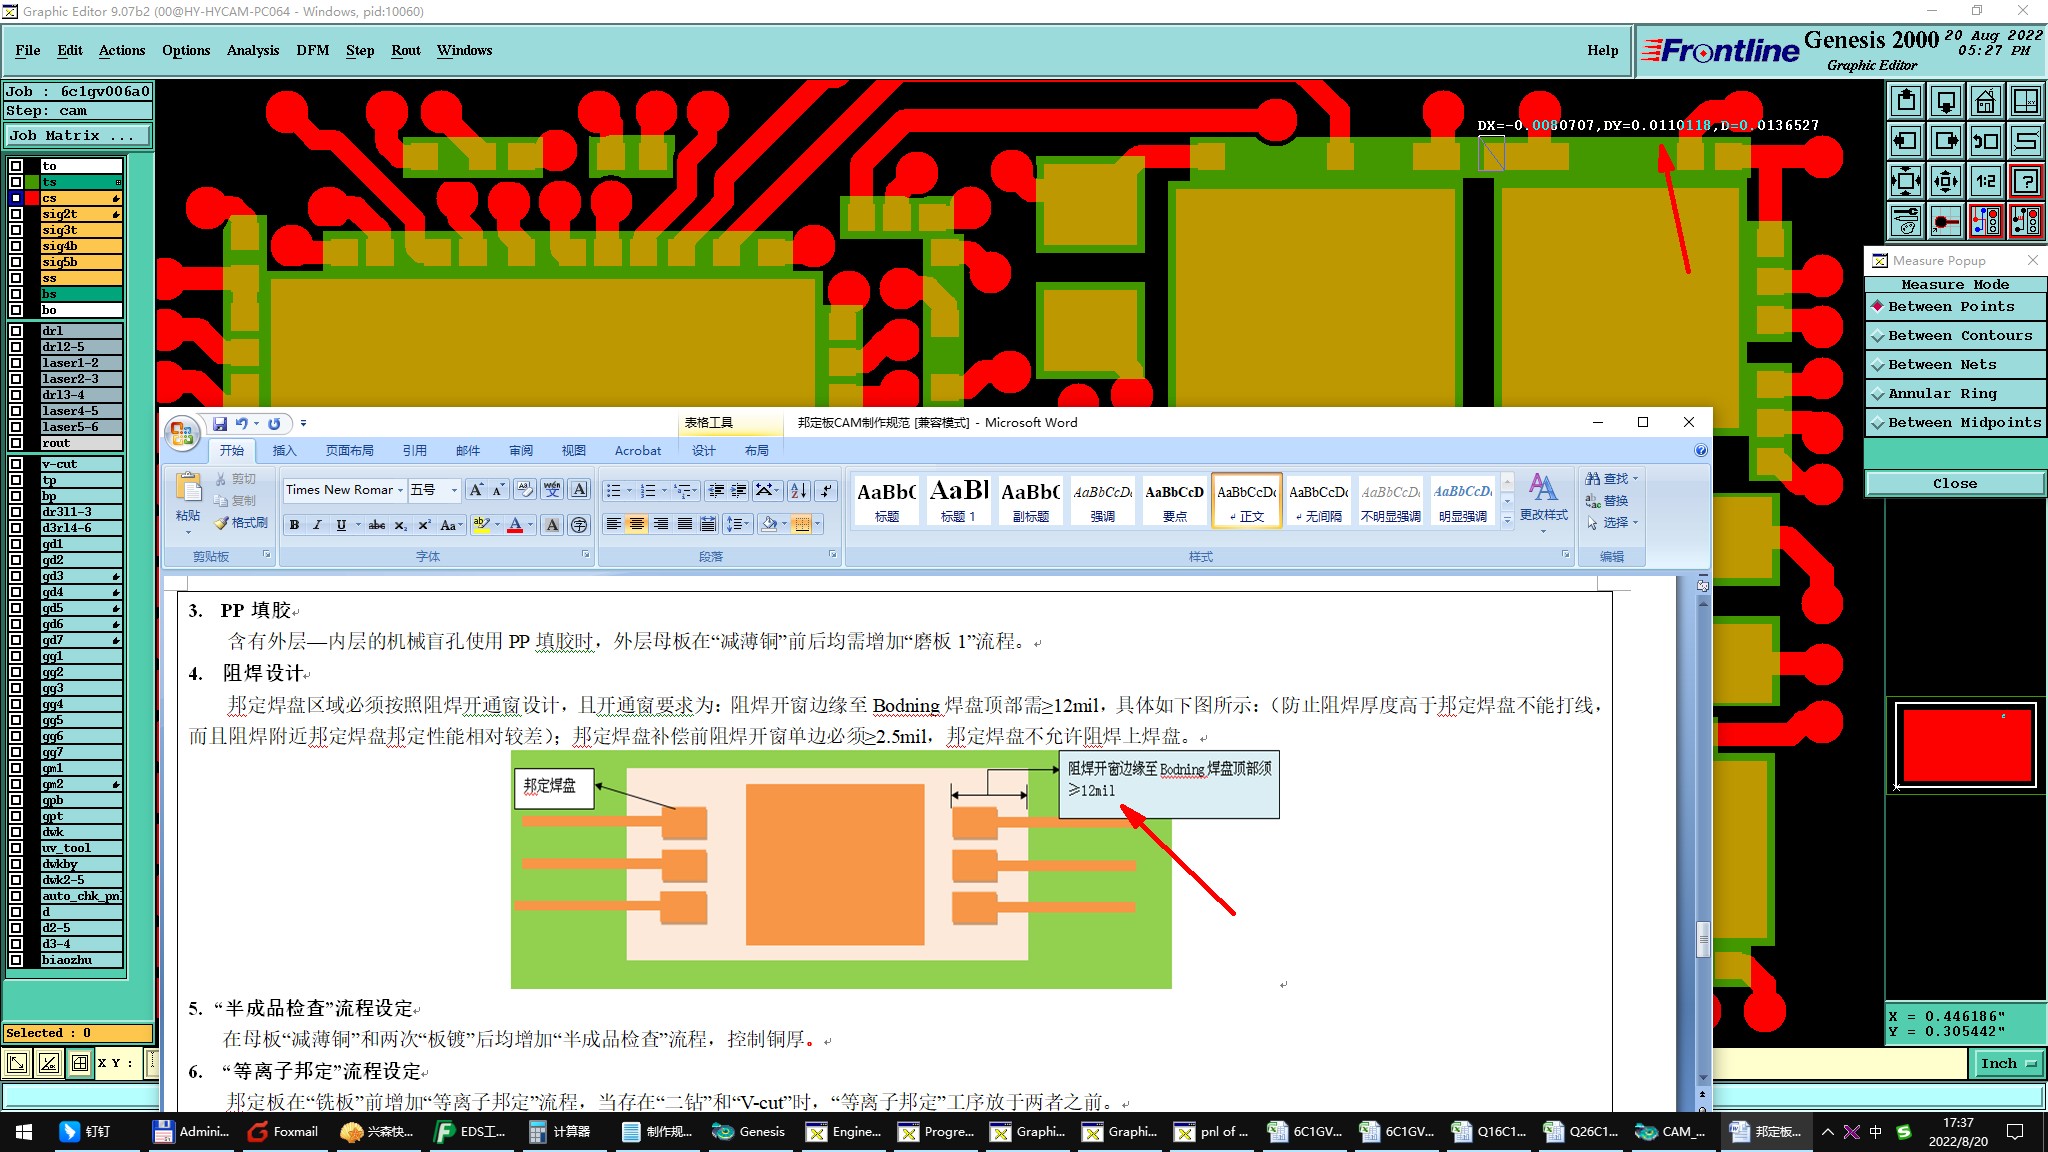The image size is (2048, 1152).
Task: Open the XY coordinate window icon
Action: pos(2025,101)
